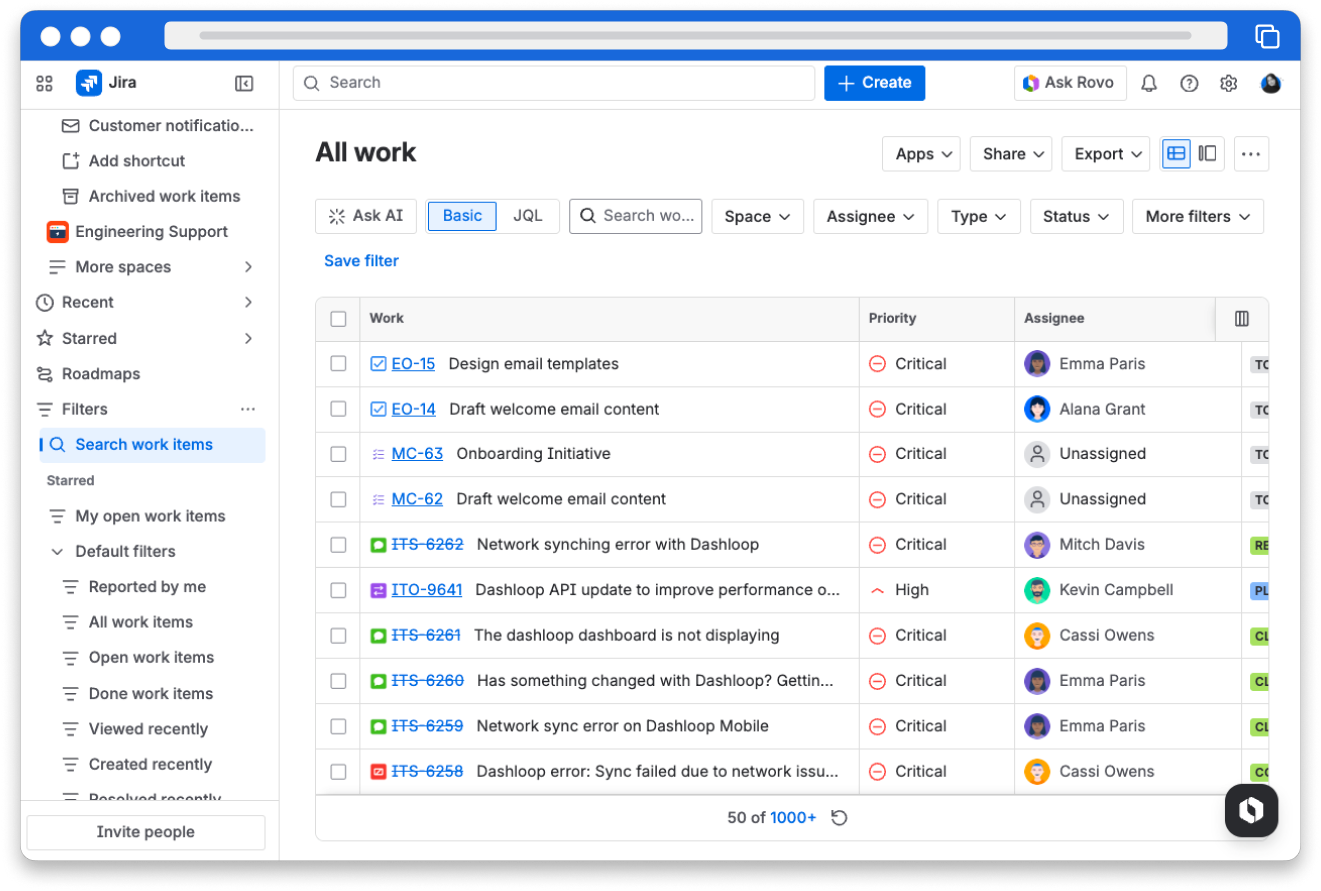Screen dimensions: 1321x891
Task: Collapse the Default filters tree section
Action: tap(56, 552)
